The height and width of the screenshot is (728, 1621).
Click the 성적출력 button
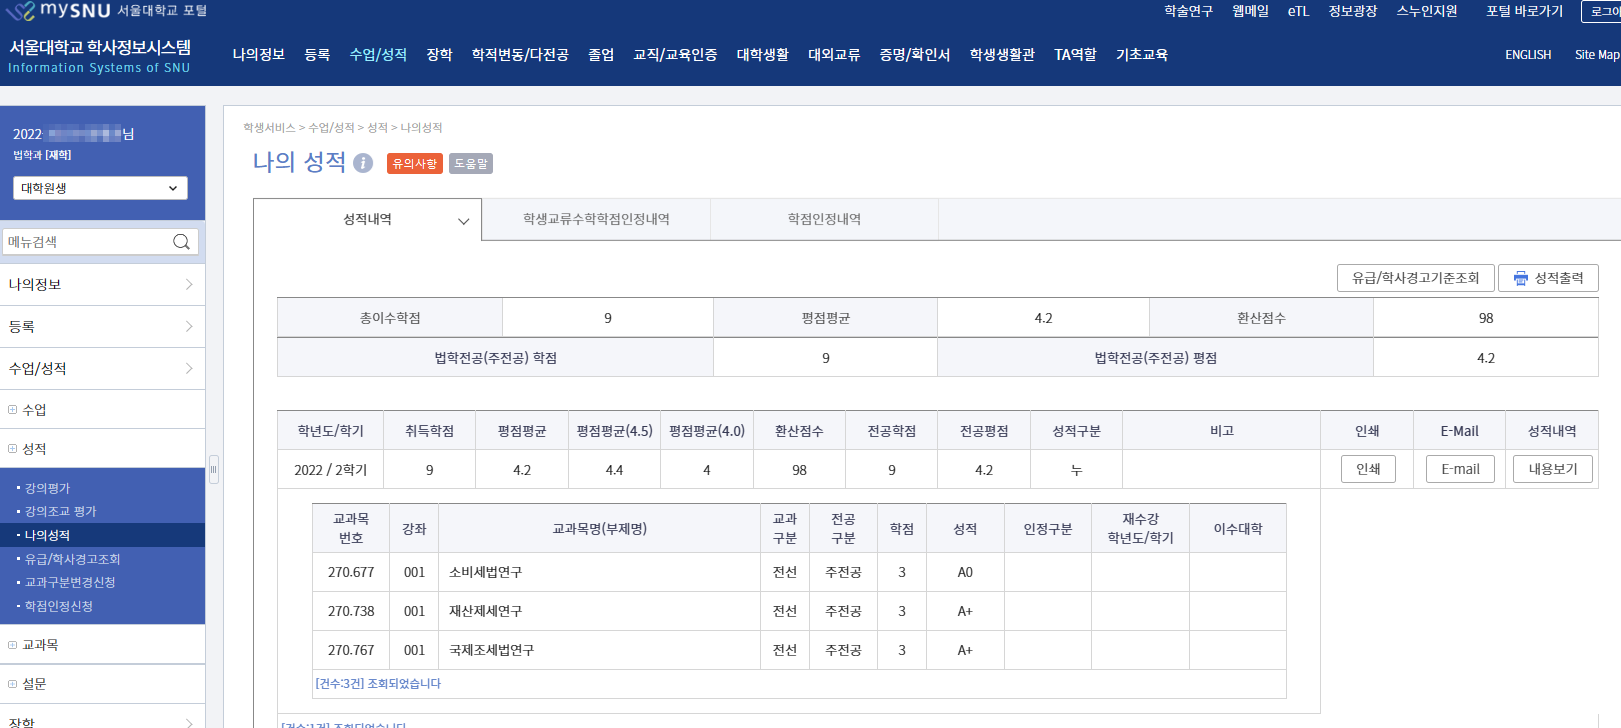[1548, 278]
